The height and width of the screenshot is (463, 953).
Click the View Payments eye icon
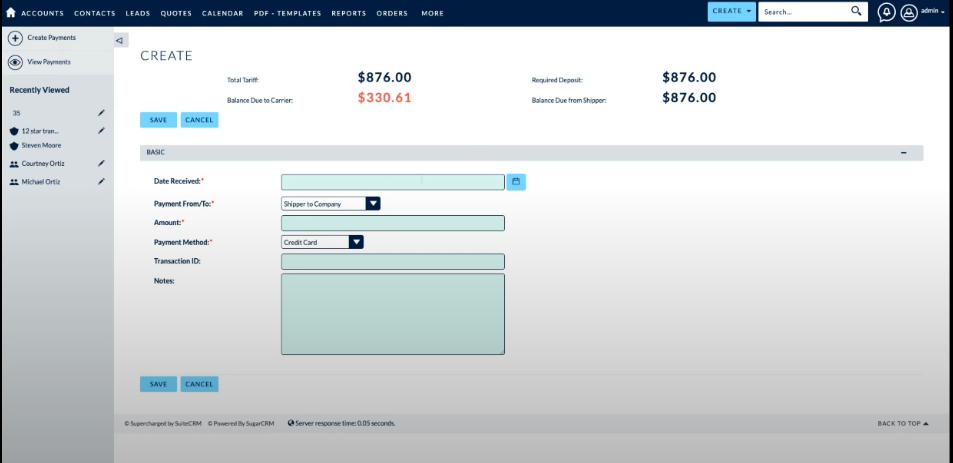point(15,62)
